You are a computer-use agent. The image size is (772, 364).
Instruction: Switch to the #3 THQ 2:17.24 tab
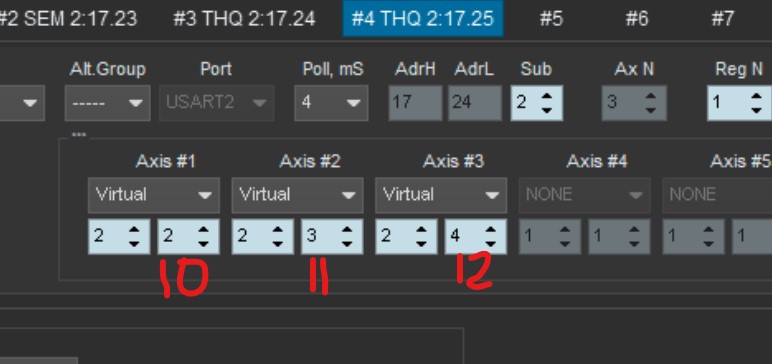[244, 19]
